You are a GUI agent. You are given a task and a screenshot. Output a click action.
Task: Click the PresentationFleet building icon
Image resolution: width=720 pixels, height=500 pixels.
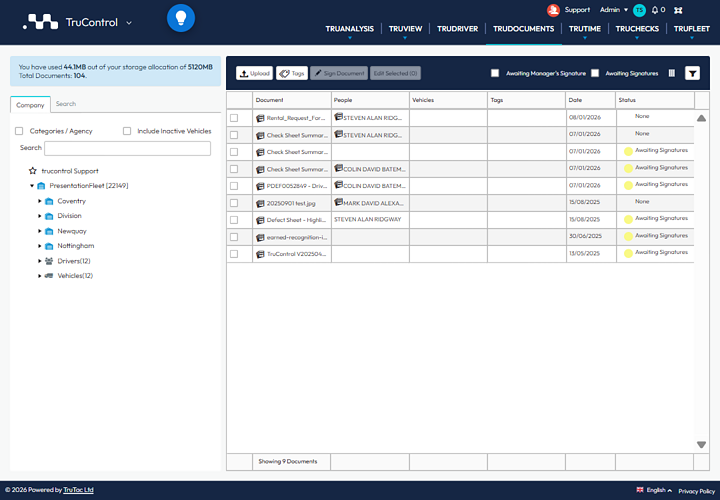tap(41, 186)
